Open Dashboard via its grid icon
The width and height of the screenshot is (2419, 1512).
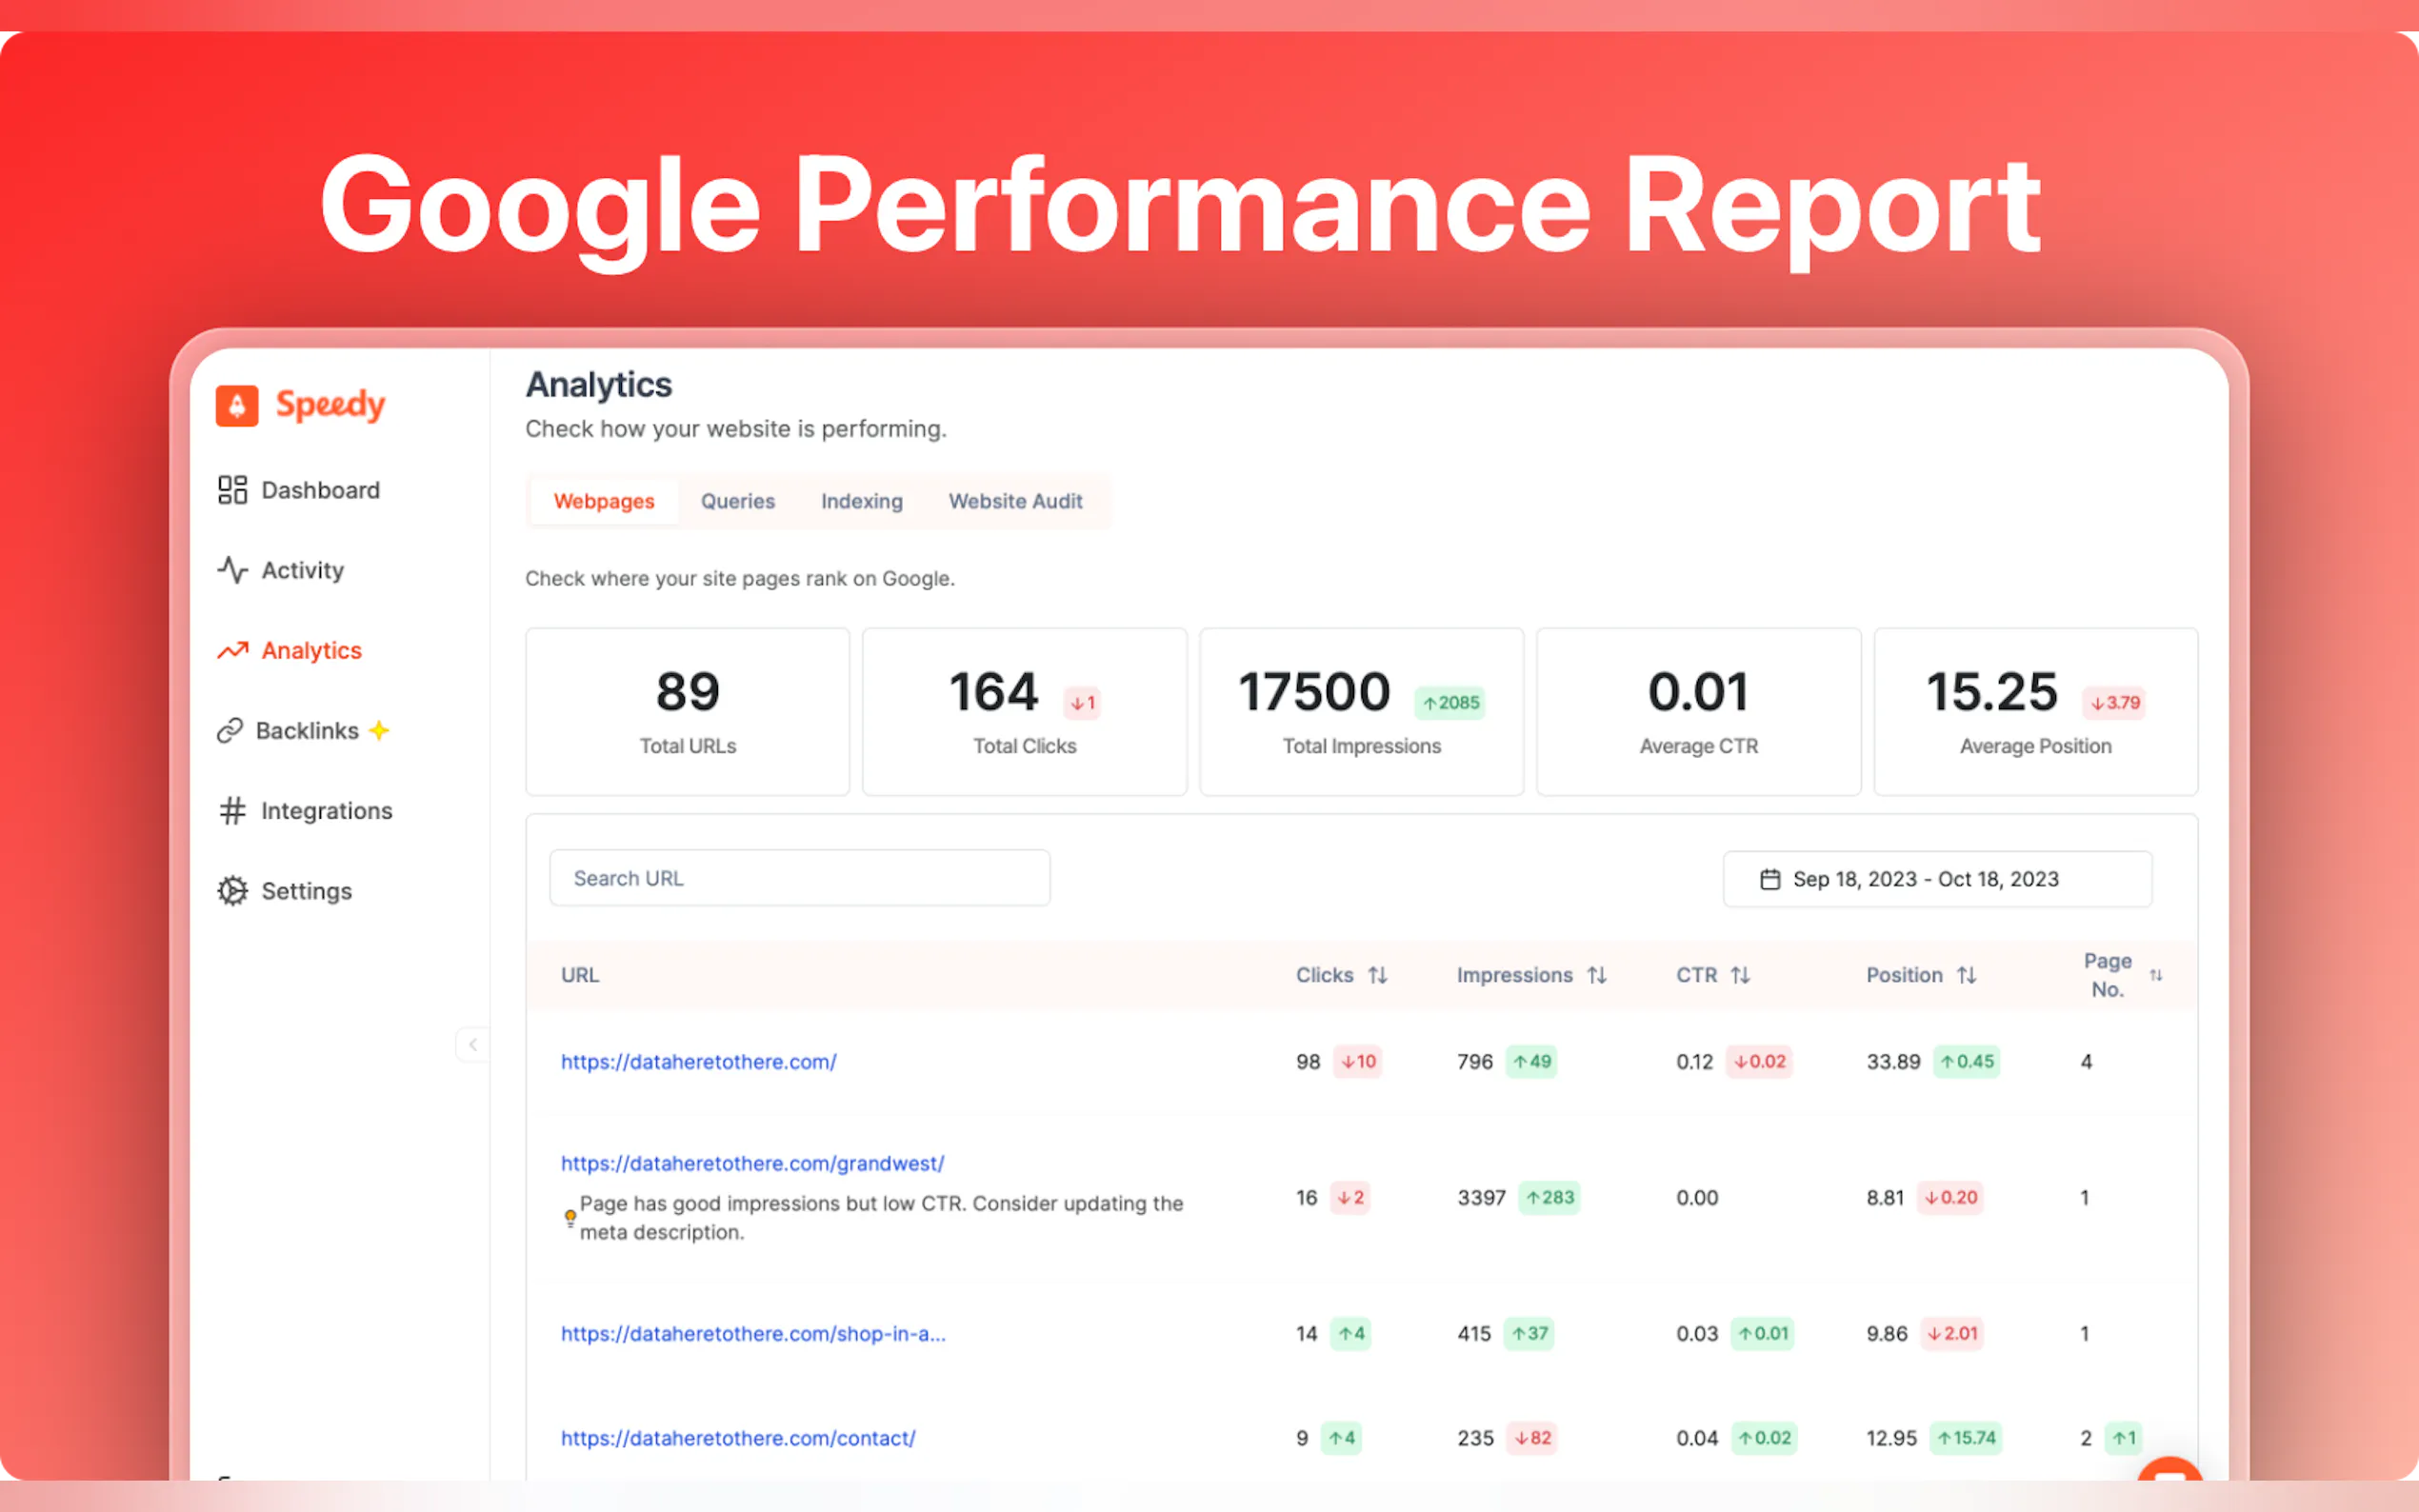232,490
